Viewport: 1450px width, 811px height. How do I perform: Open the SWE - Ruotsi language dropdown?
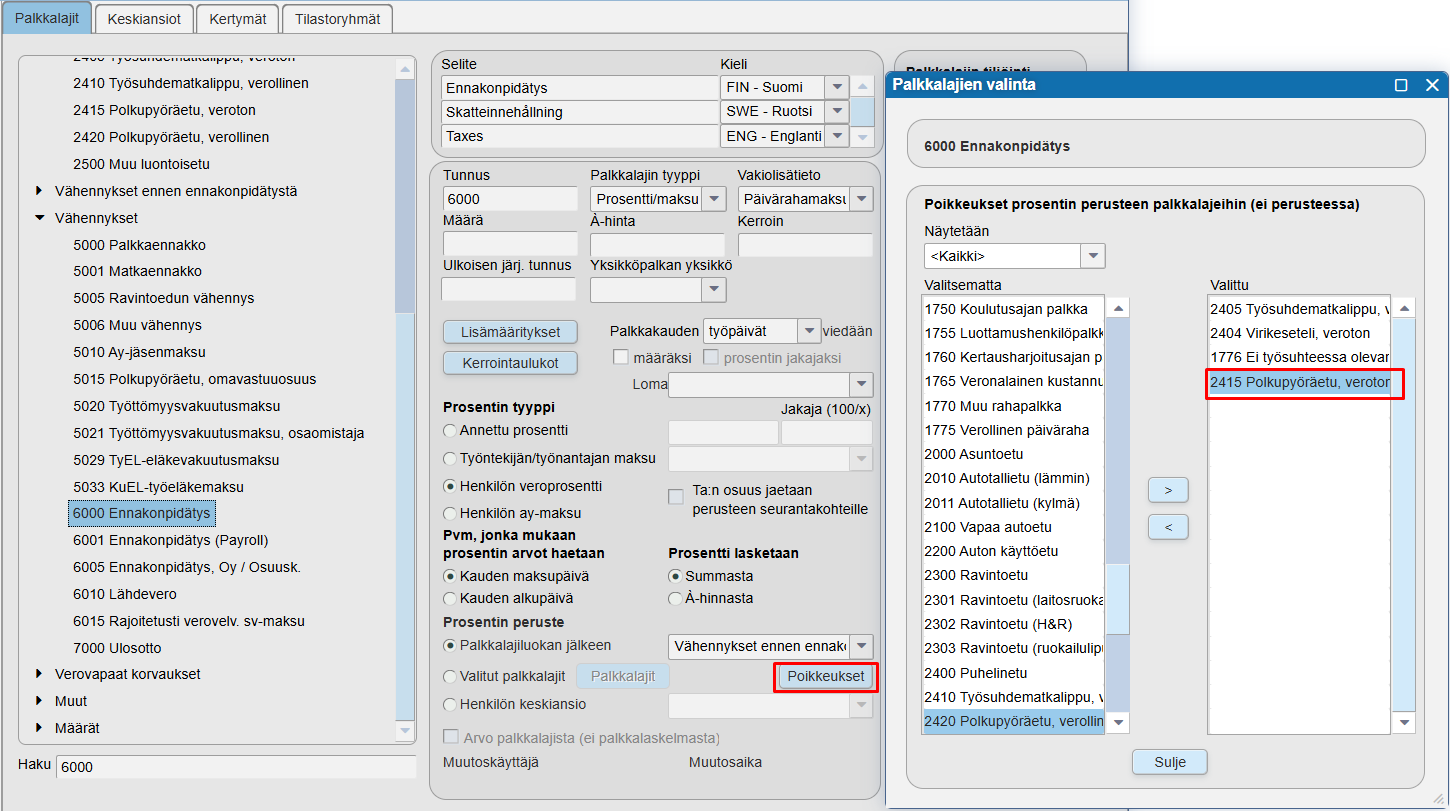[x=837, y=111]
